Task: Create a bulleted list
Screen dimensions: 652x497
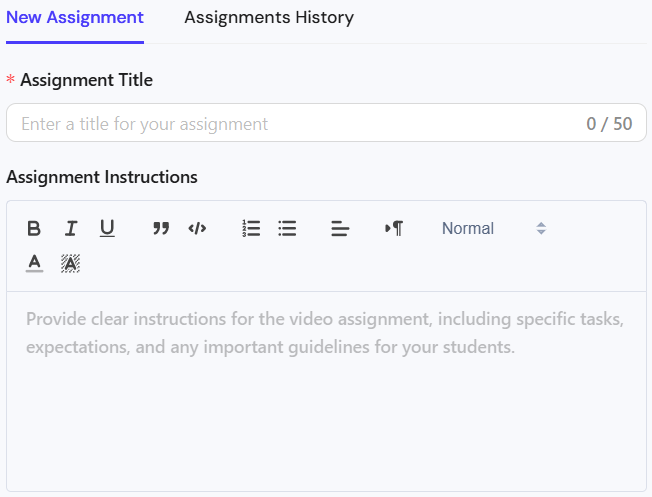Action: (287, 228)
